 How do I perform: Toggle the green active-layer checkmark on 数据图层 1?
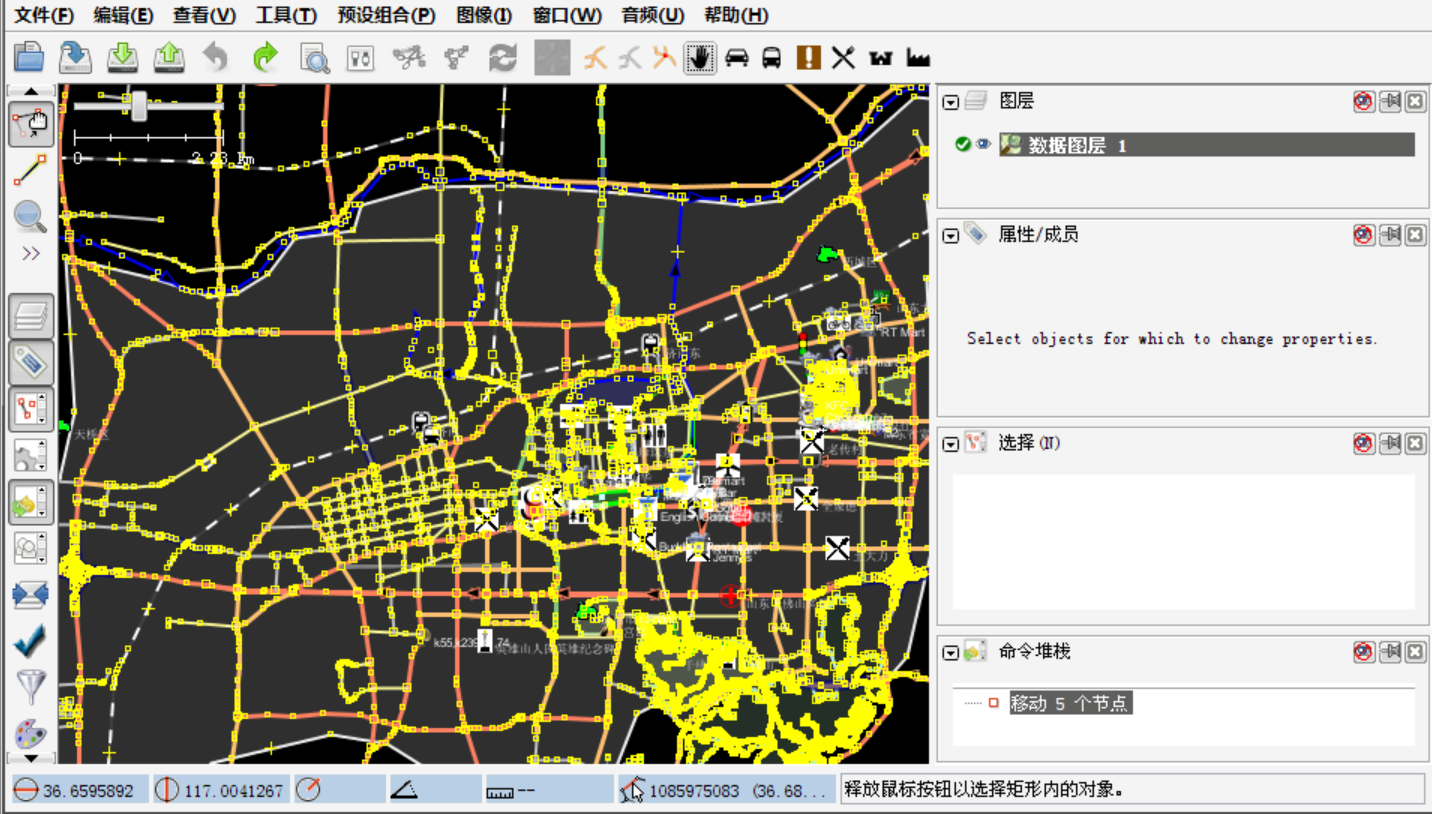(962, 144)
